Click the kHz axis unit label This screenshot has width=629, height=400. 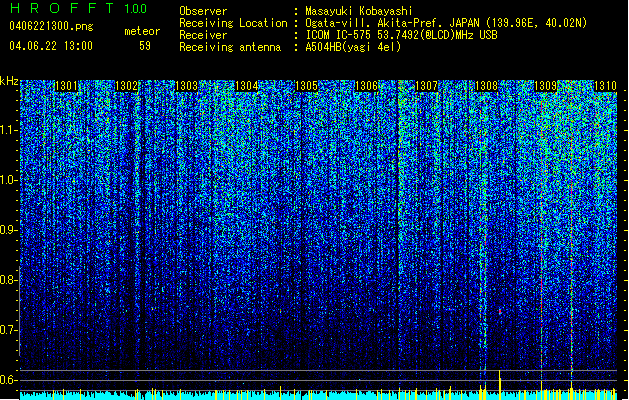point(9,81)
